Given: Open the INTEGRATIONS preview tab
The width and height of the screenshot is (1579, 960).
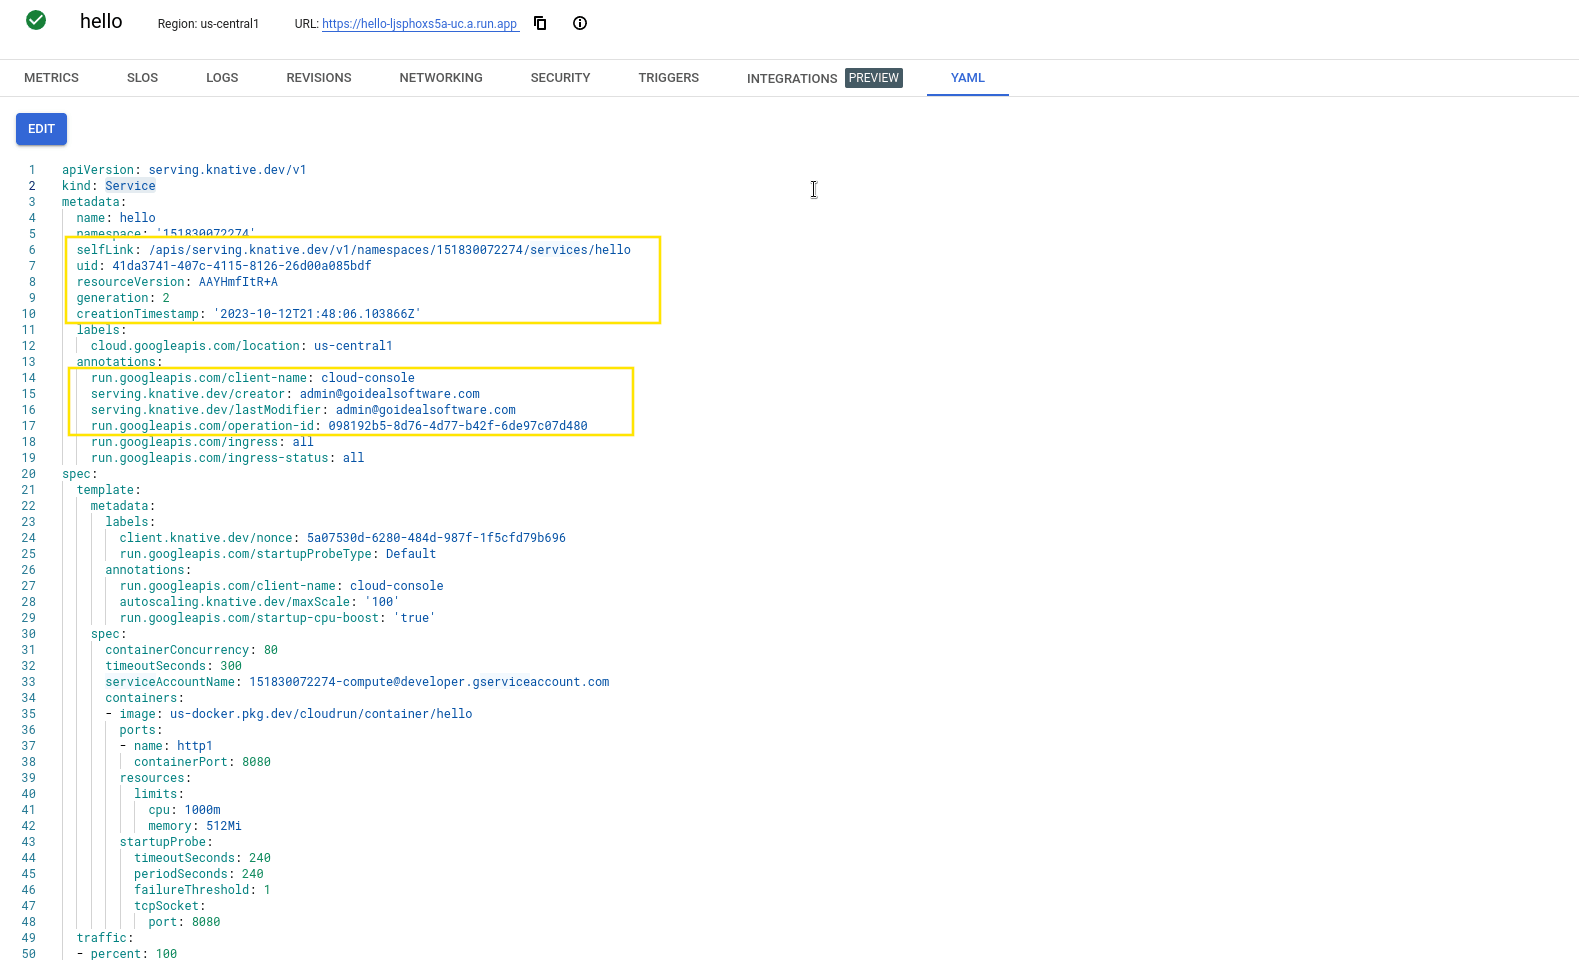Looking at the screenshot, I should click(825, 78).
